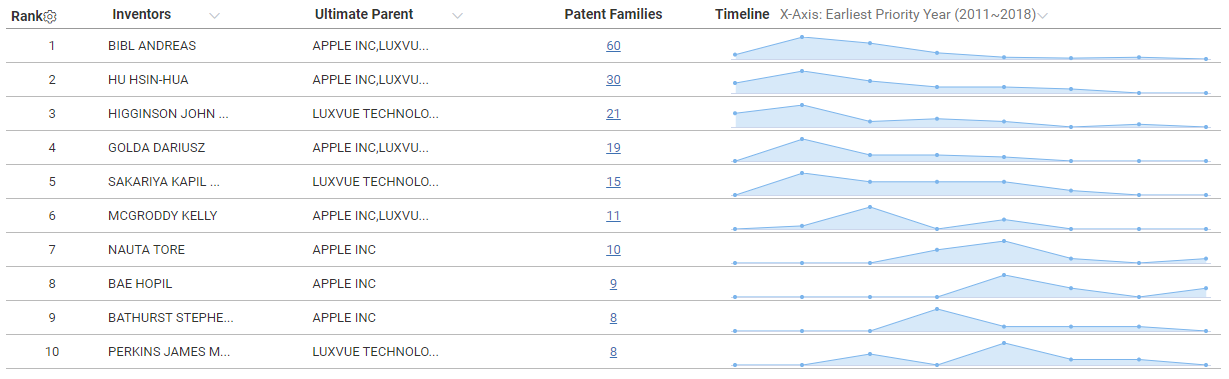The height and width of the screenshot is (379, 1229).
Task: Expand the Ultimate Parent column dropdown arrow
Action: [457, 16]
